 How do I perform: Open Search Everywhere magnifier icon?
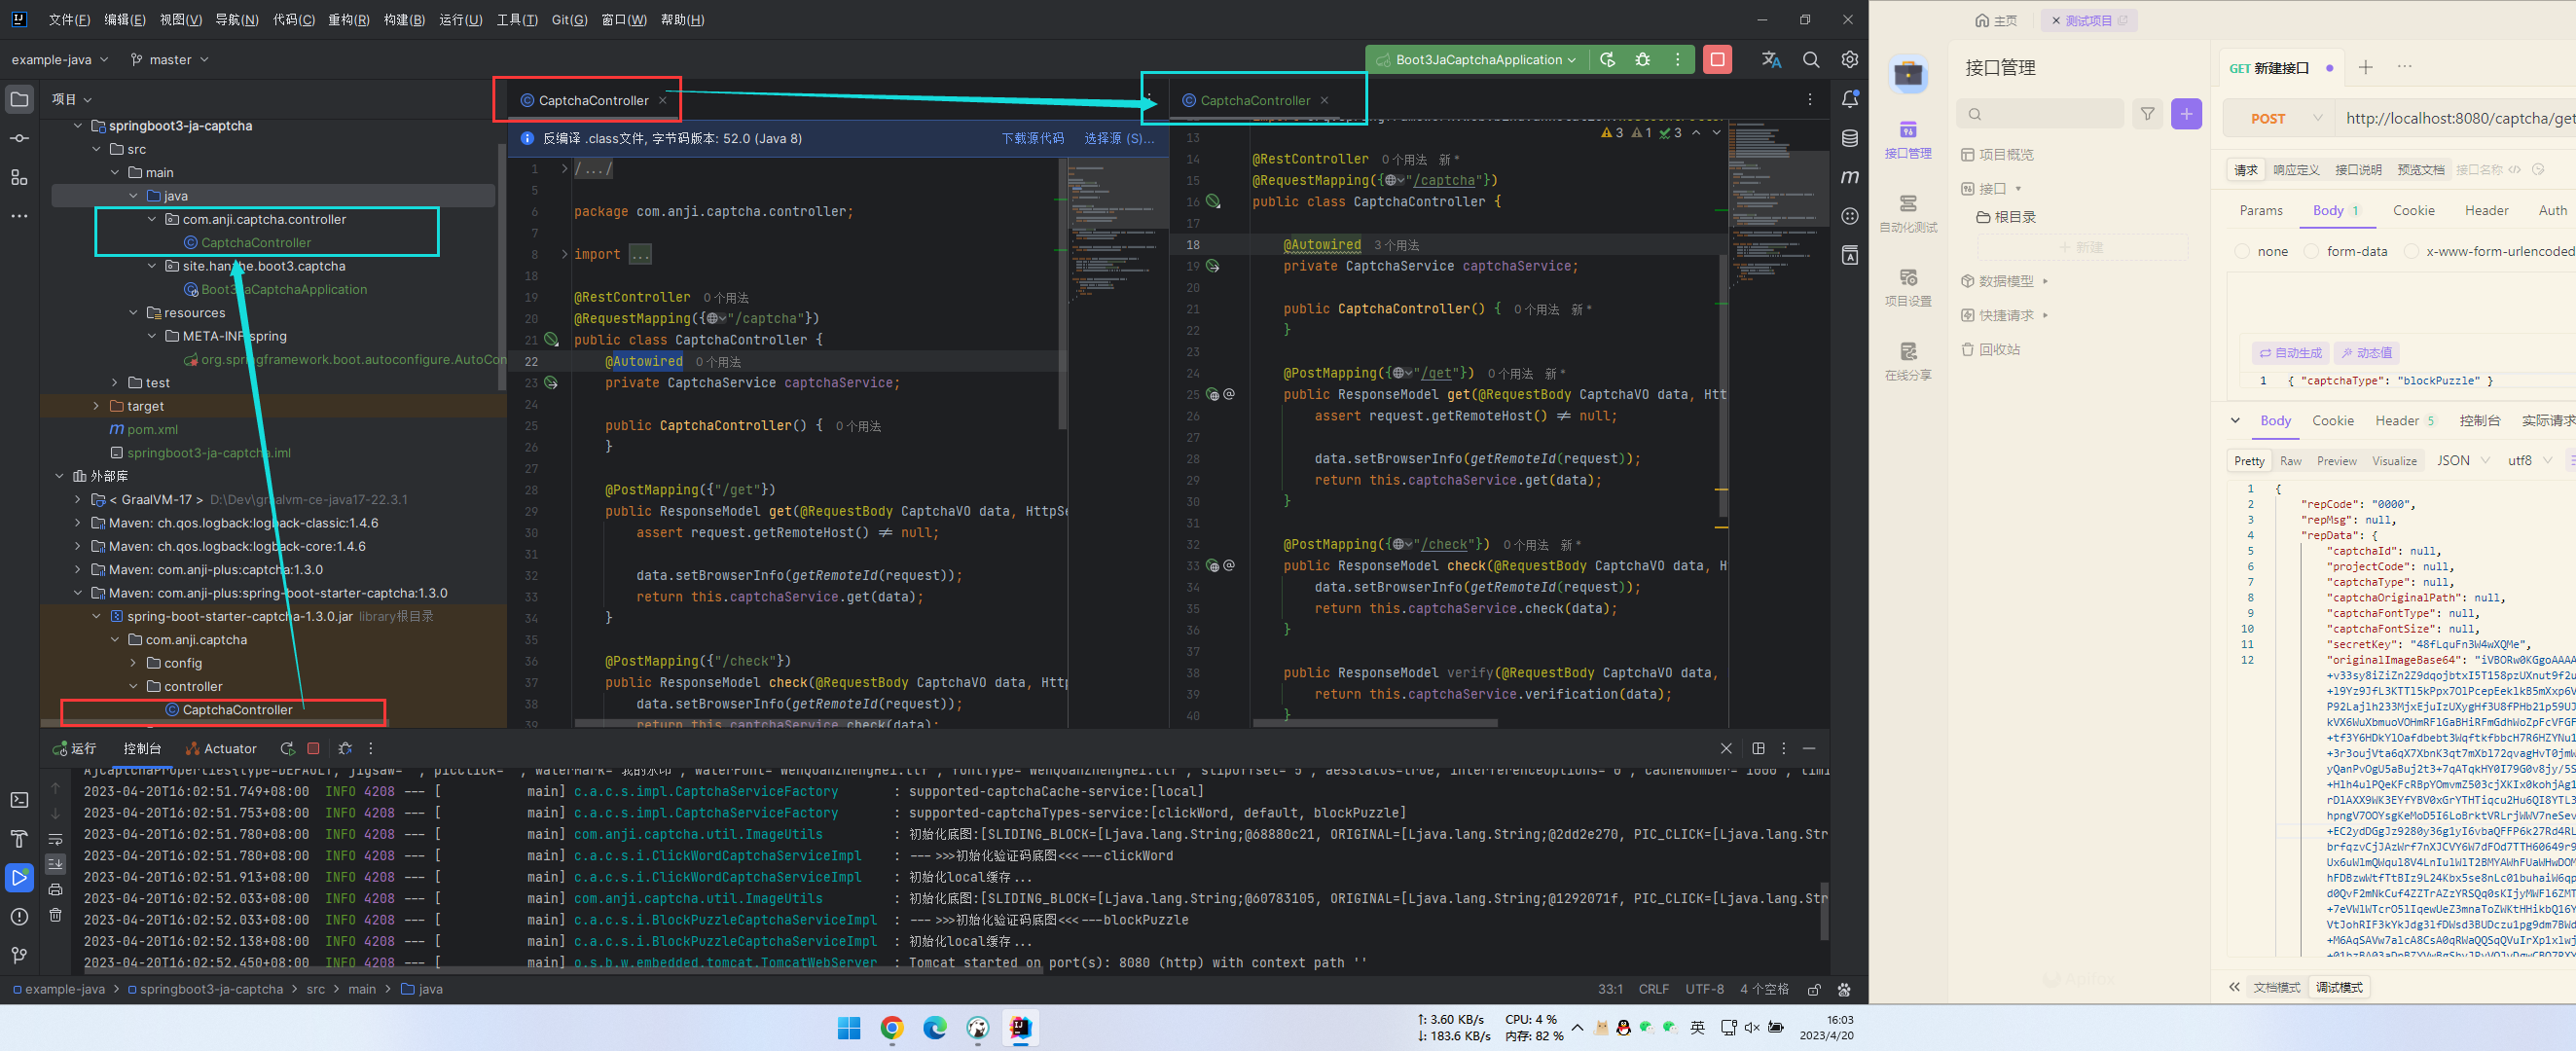(1810, 60)
